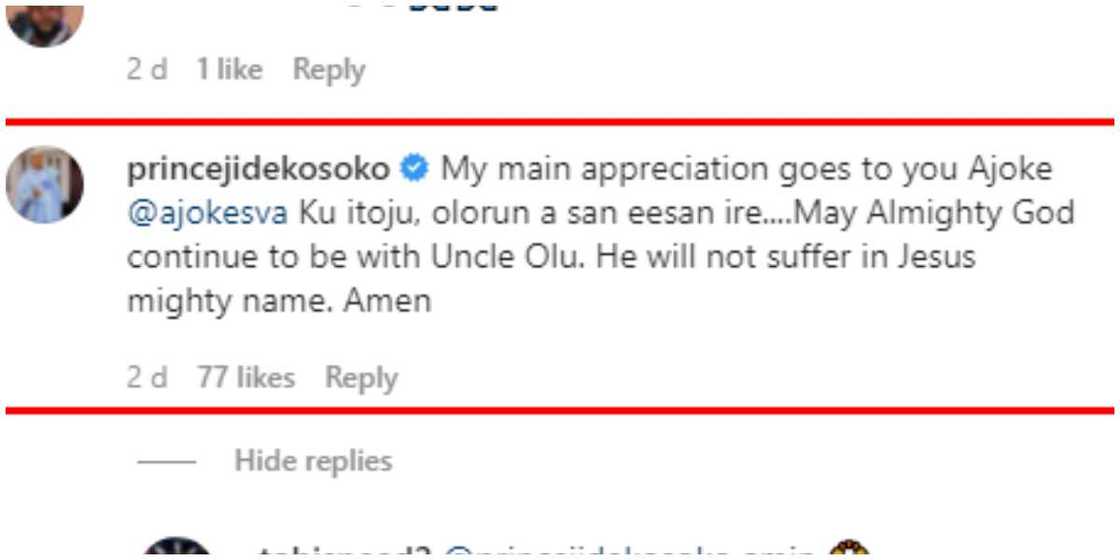Open the bottom reply's dark profile avatar
1120x560 pixels.
(177, 550)
